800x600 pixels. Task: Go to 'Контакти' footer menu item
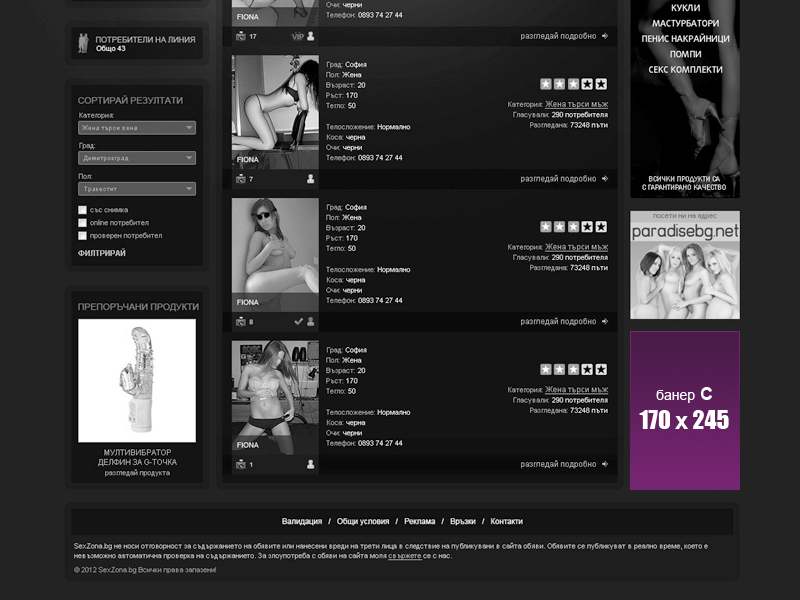[506, 521]
